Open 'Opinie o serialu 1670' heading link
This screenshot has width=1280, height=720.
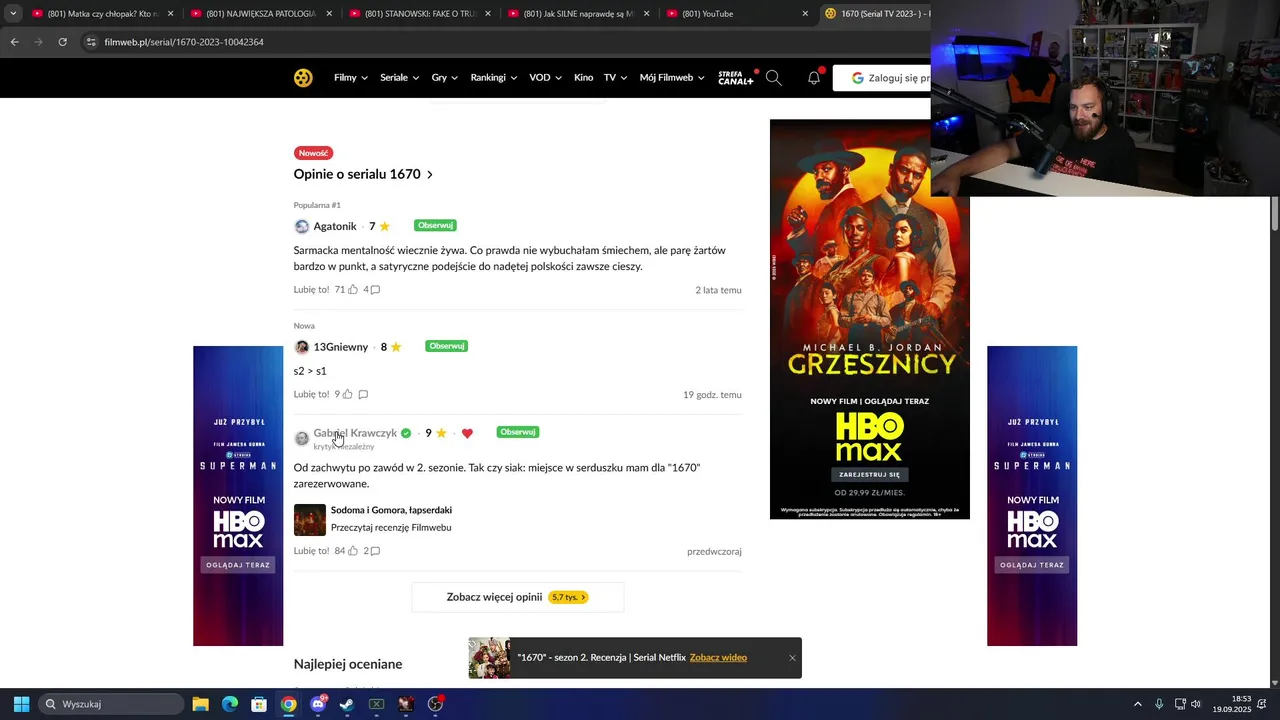(x=363, y=174)
